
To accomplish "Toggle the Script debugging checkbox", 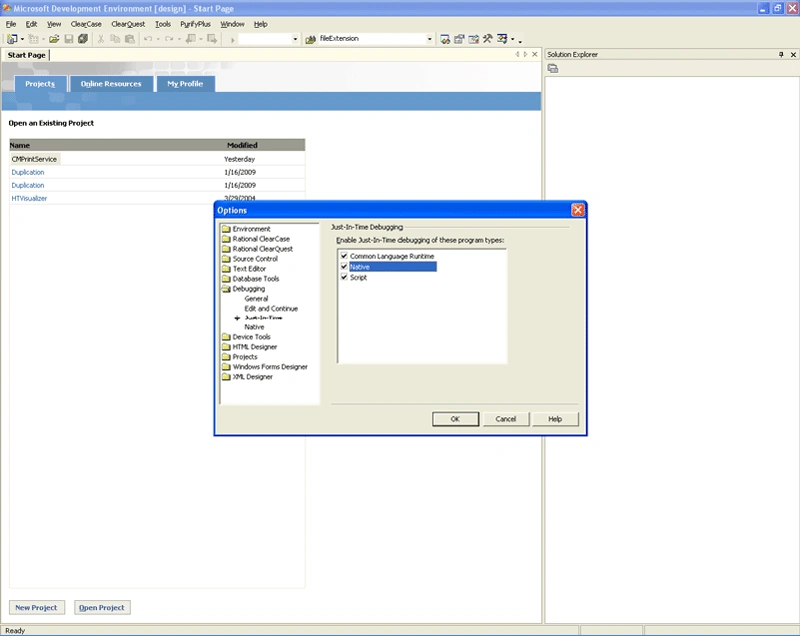I will (344, 277).
